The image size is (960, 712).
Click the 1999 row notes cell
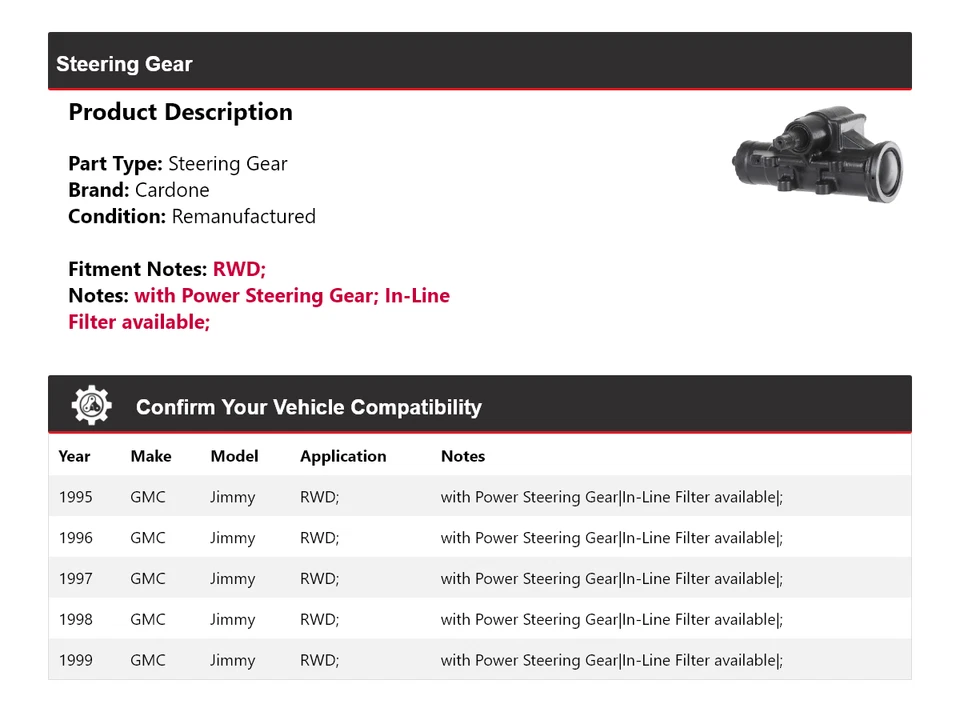pyautogui.click(x=611, y=661)
